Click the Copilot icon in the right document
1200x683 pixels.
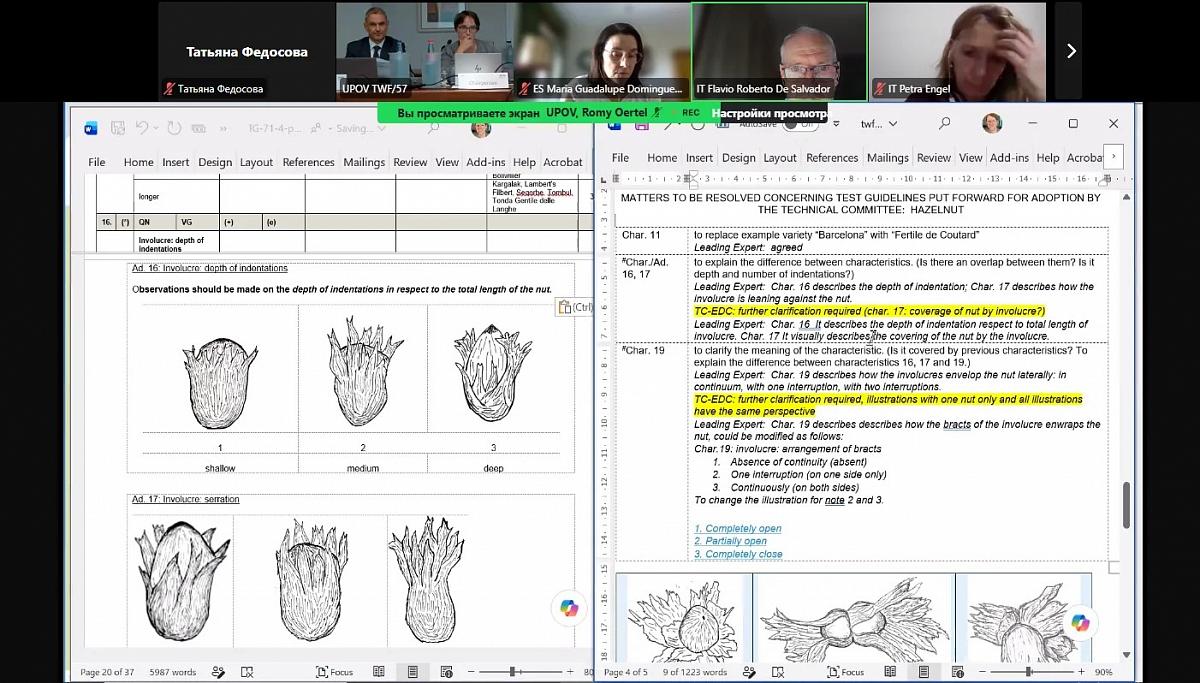coord(1080,622)
